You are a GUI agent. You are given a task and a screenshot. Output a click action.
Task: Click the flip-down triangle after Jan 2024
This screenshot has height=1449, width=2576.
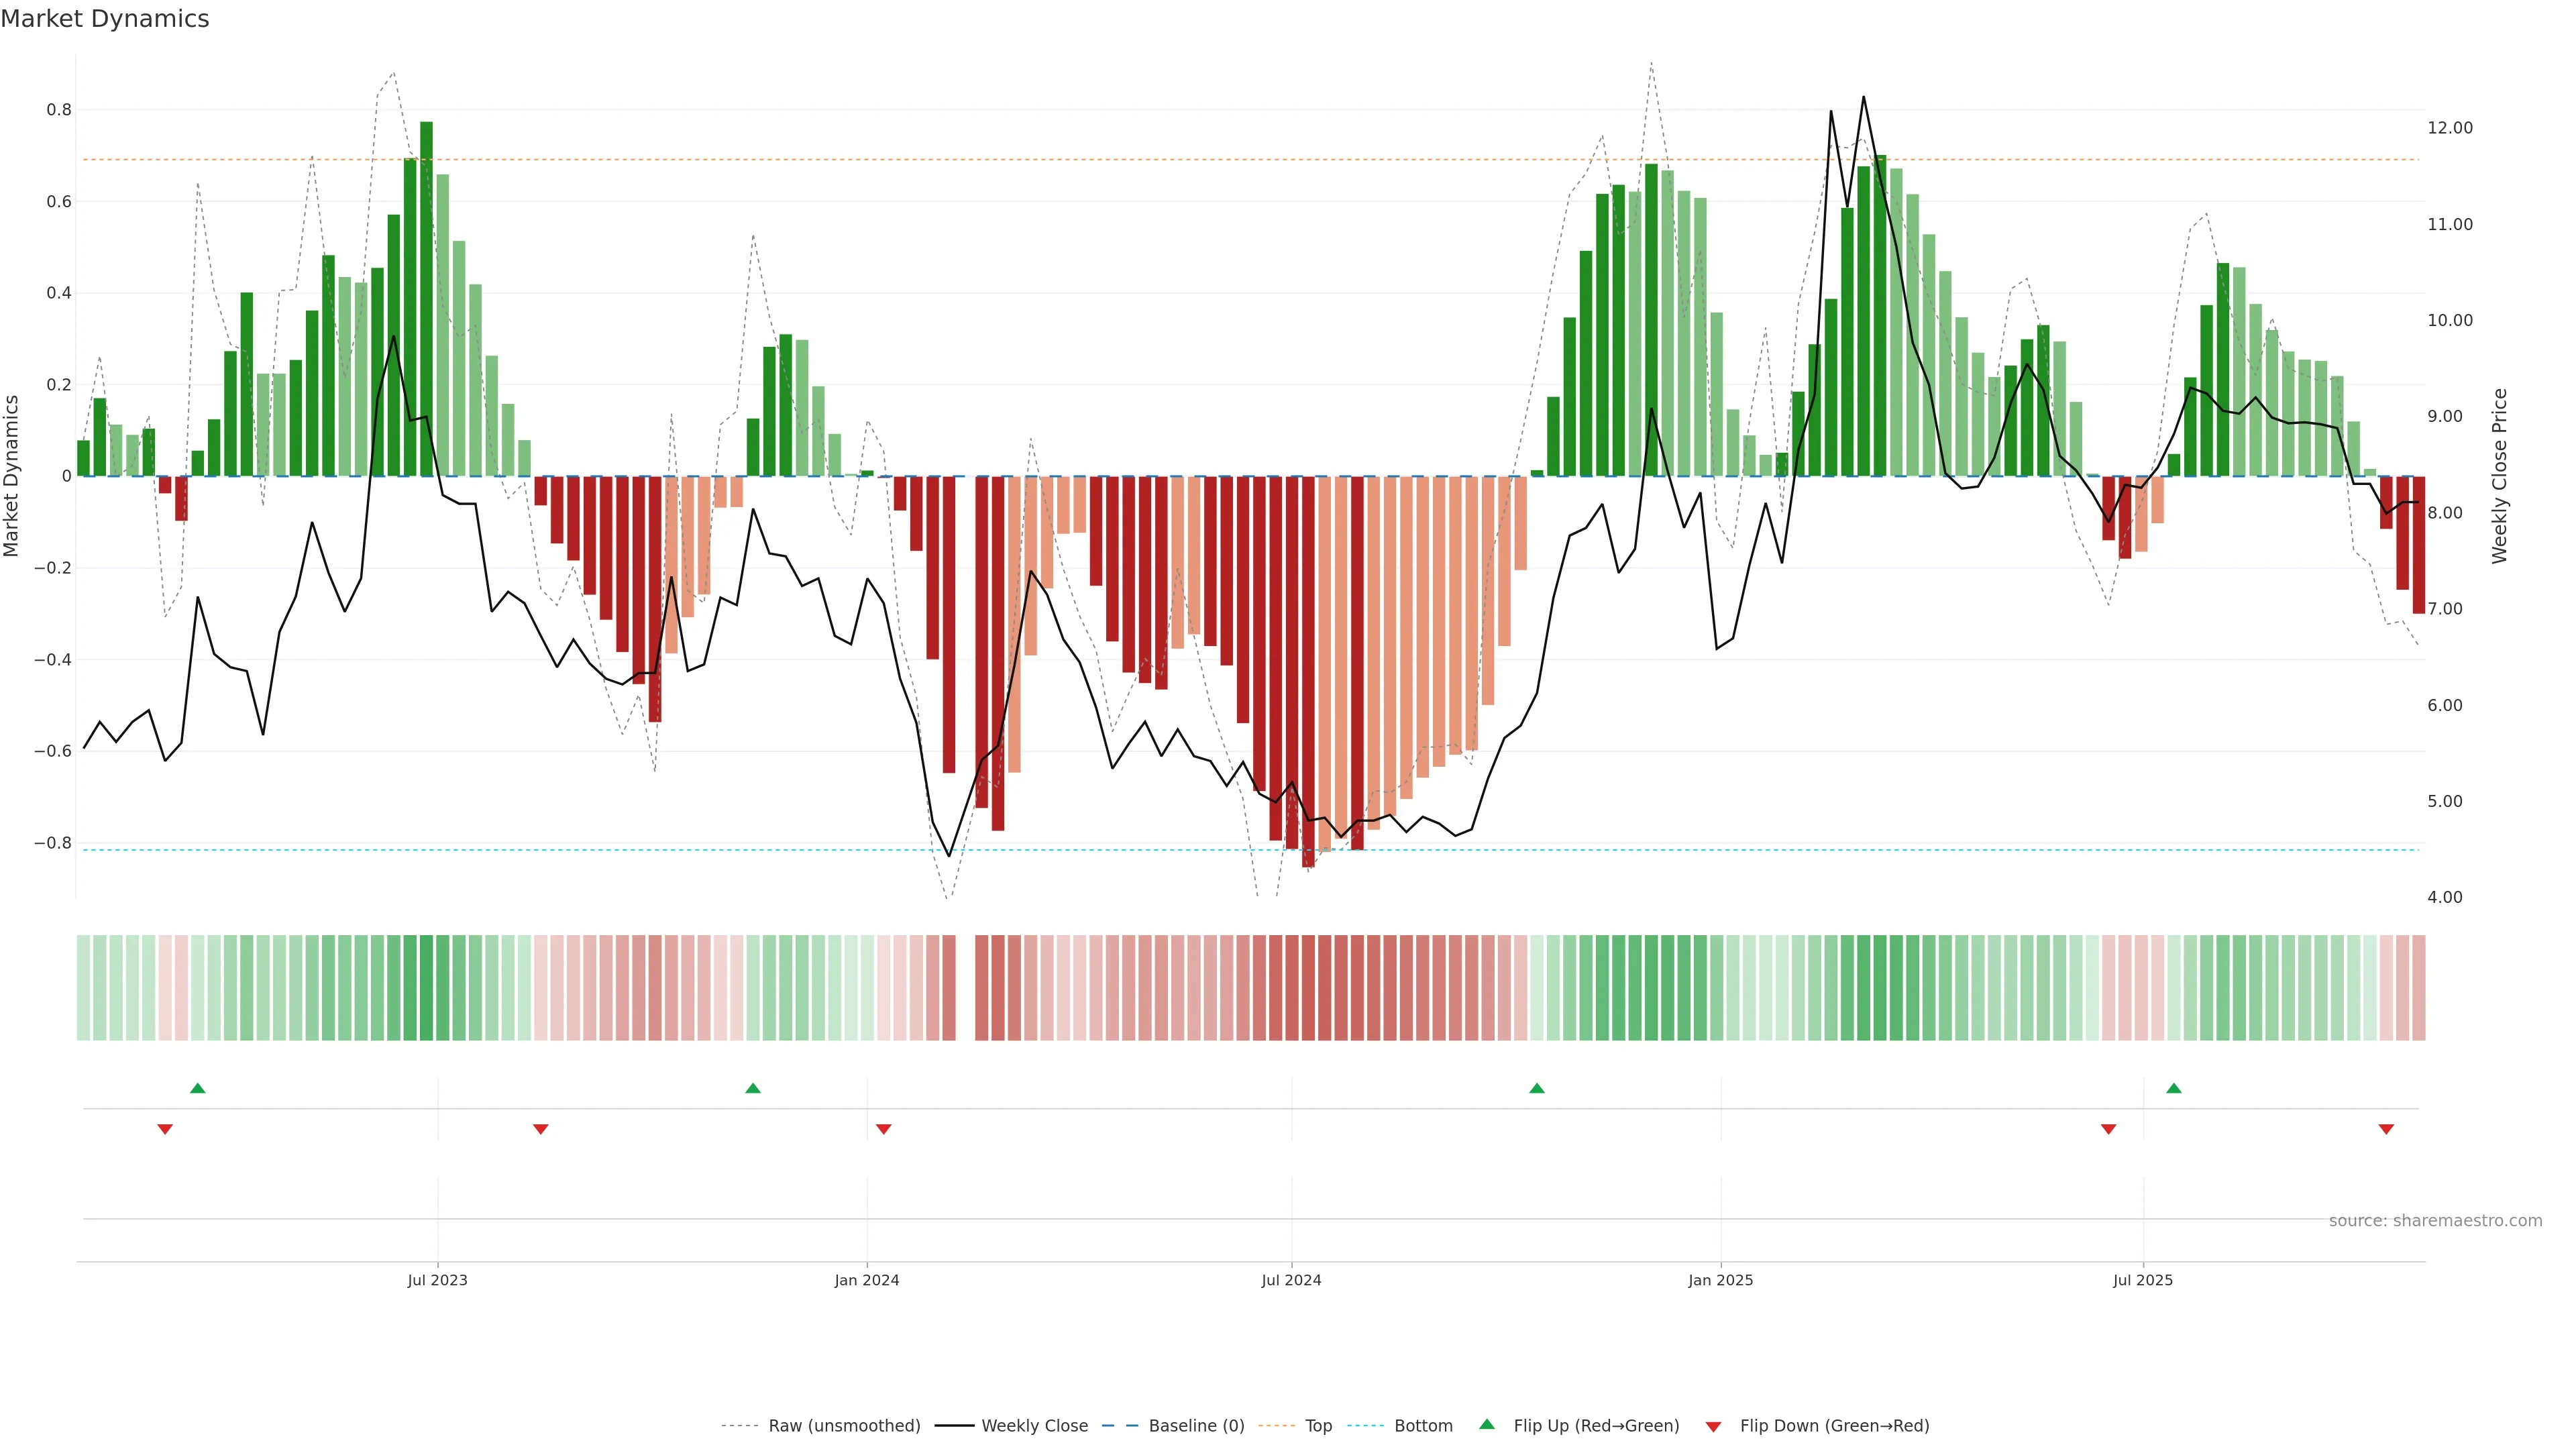point(883,1129)
